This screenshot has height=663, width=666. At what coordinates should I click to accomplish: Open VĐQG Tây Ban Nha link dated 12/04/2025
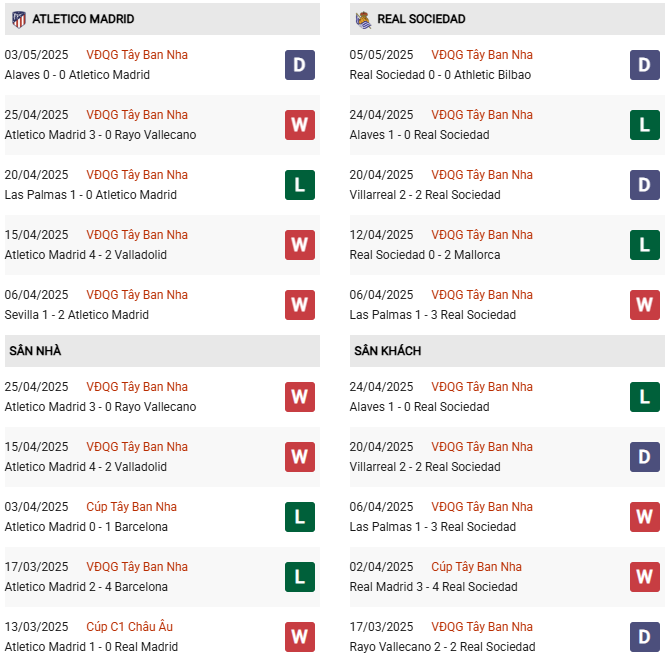tap(482, 234)
